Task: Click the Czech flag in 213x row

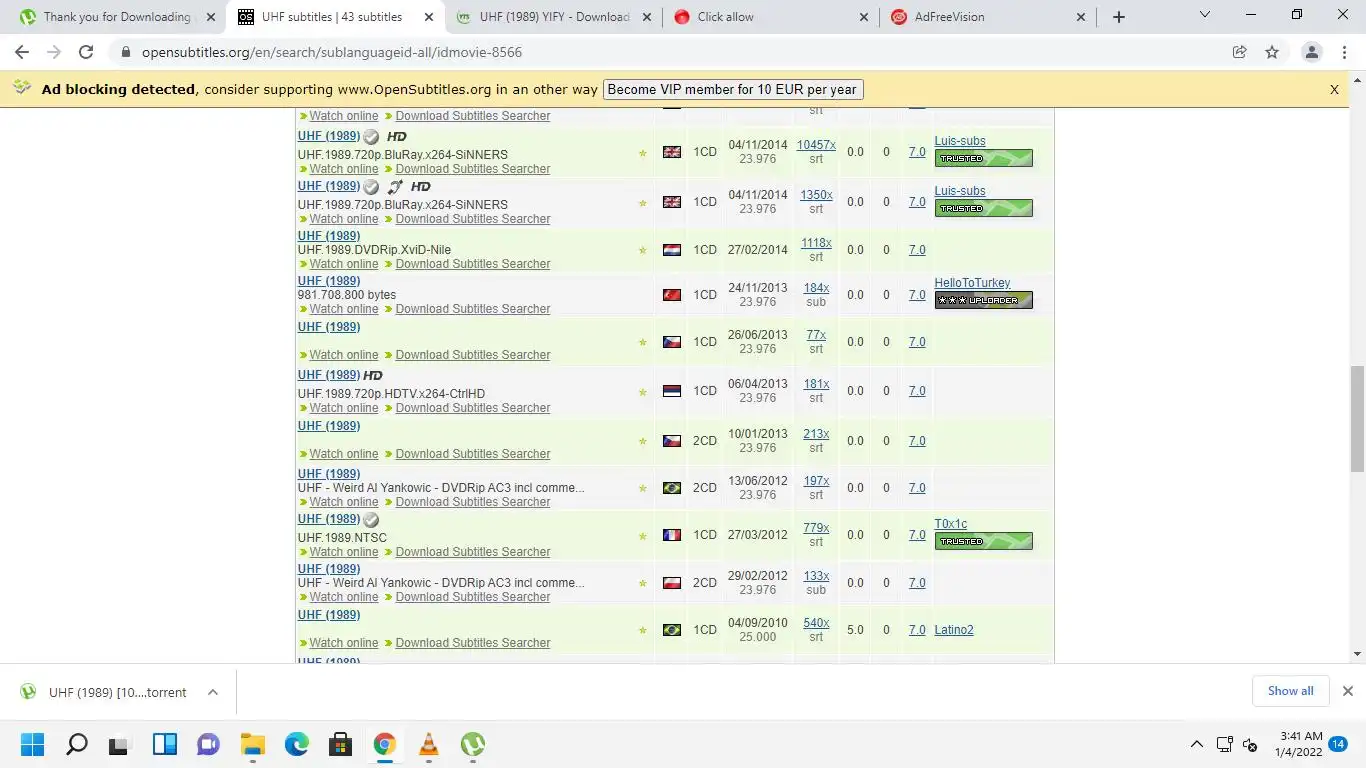Action: tap(672, 441)
